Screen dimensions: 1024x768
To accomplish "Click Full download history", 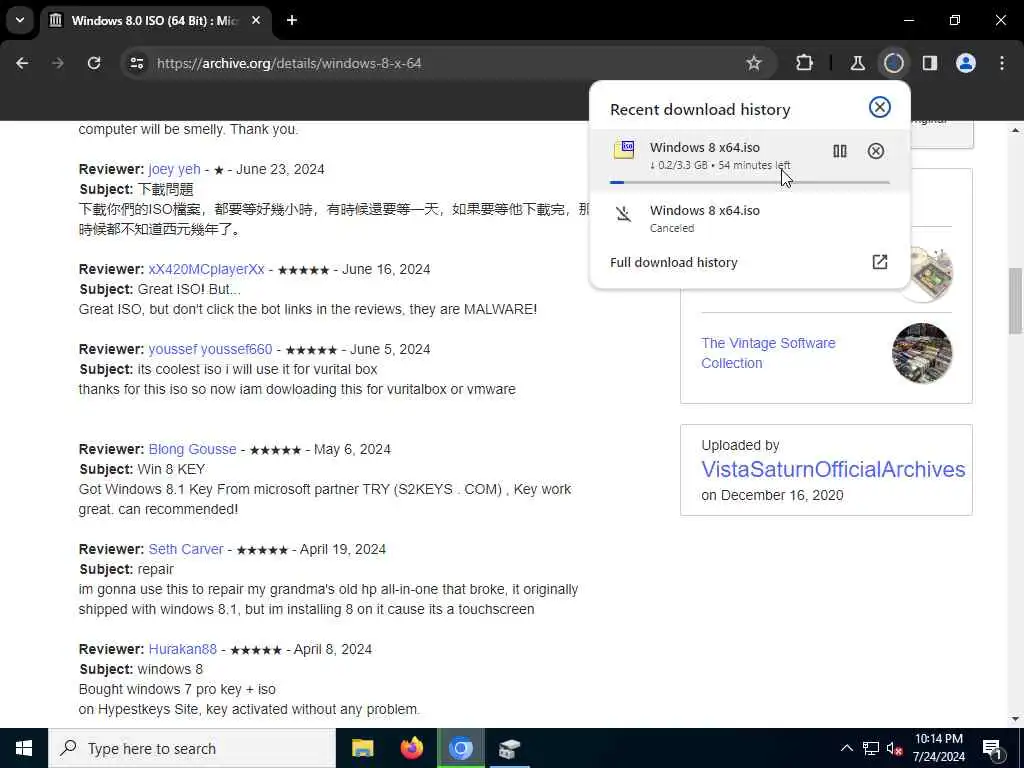I will (673, 263).
